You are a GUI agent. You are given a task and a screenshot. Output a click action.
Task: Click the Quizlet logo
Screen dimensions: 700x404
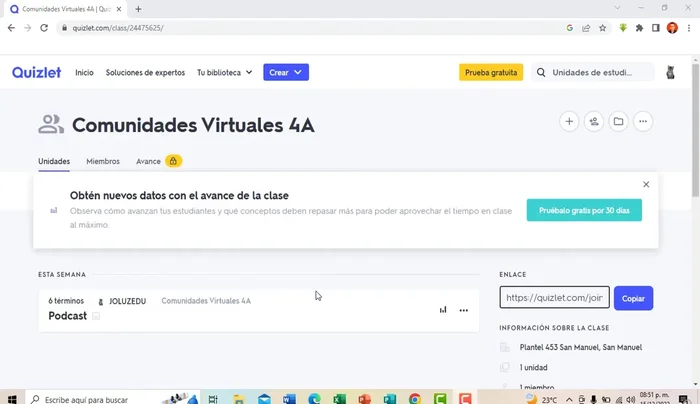[36, 72]
